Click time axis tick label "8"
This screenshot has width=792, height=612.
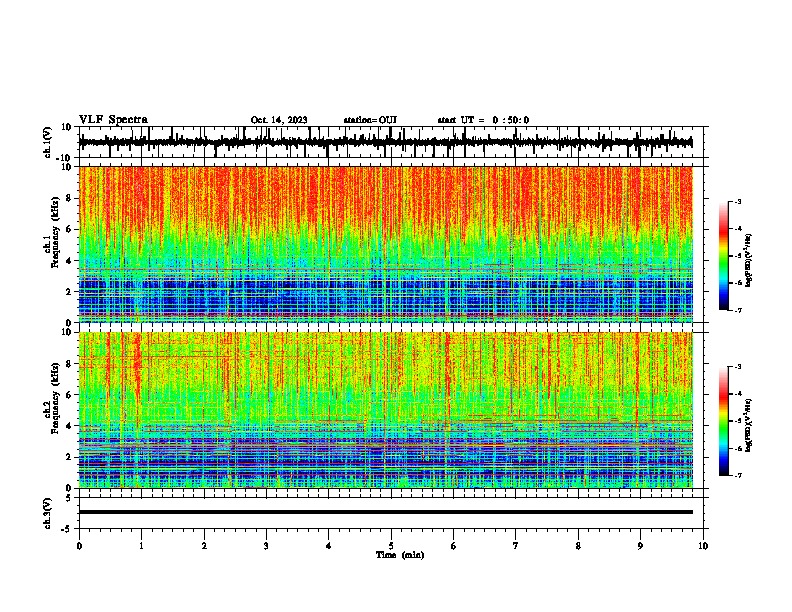point(578,546)
